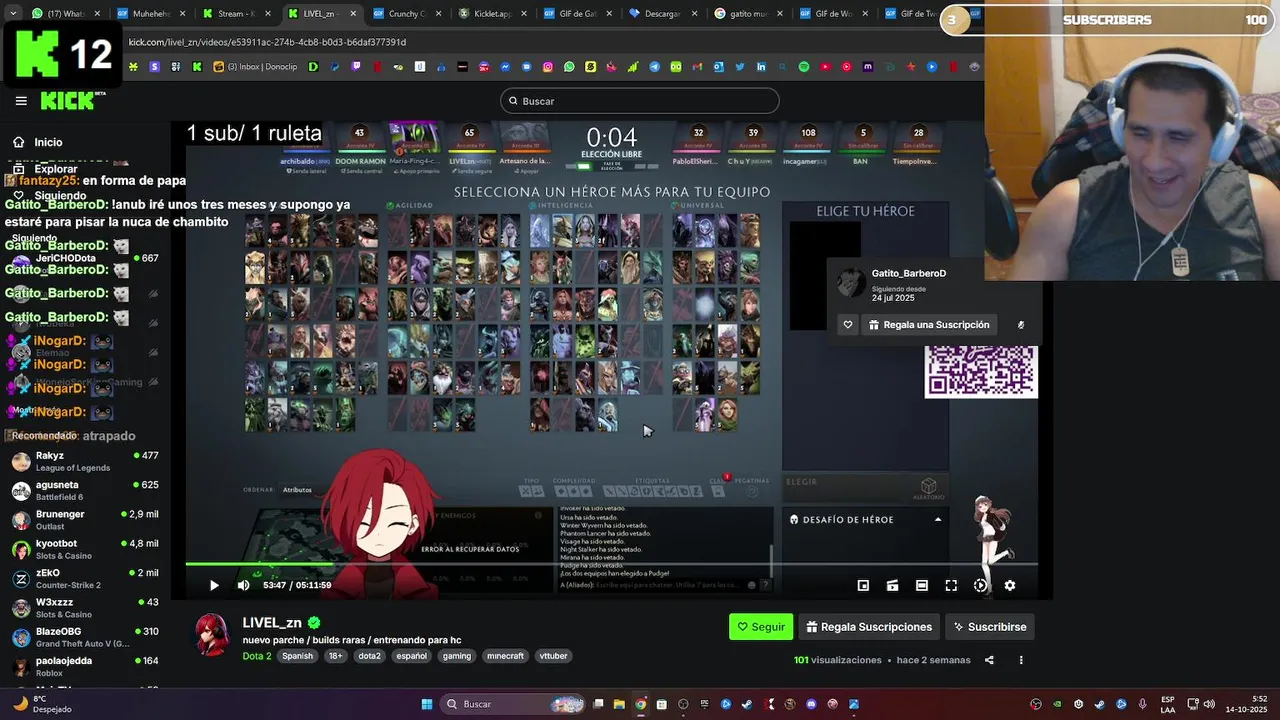1280x720 pixels.
Task: Open Spotify bookmark icon
Action: 804,67
